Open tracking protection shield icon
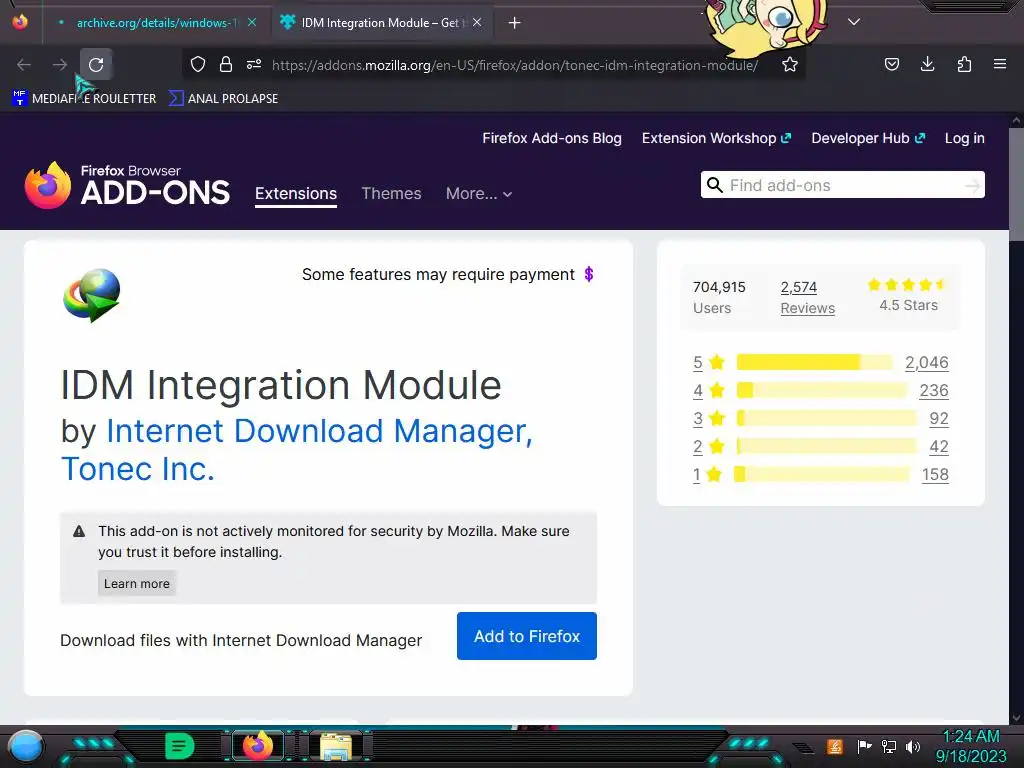 click(198, 65)
